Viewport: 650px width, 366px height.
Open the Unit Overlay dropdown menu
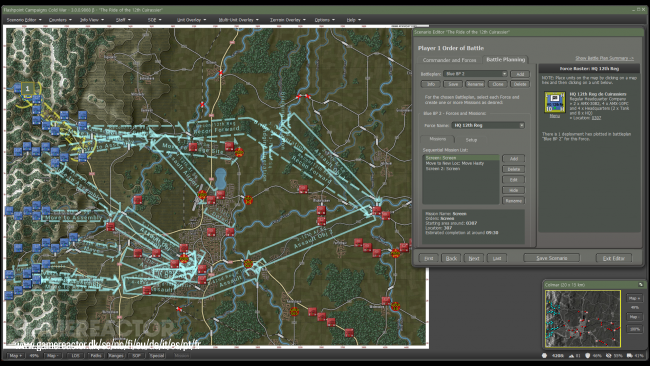(x=191, y=20)
